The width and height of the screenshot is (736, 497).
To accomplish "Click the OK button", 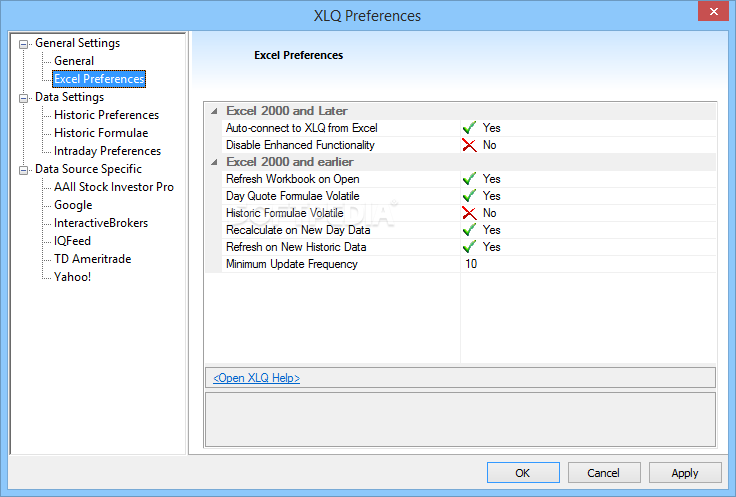I will click(x=523, y=473).
